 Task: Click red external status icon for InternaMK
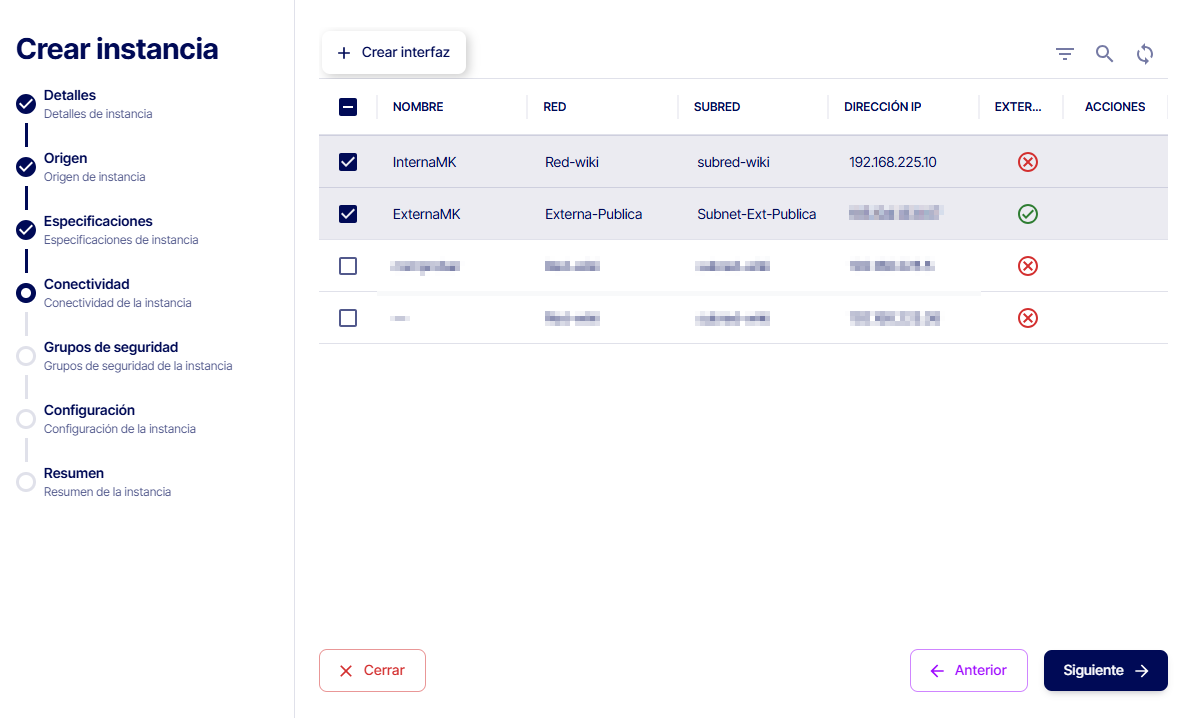[x=1027, y=162]
